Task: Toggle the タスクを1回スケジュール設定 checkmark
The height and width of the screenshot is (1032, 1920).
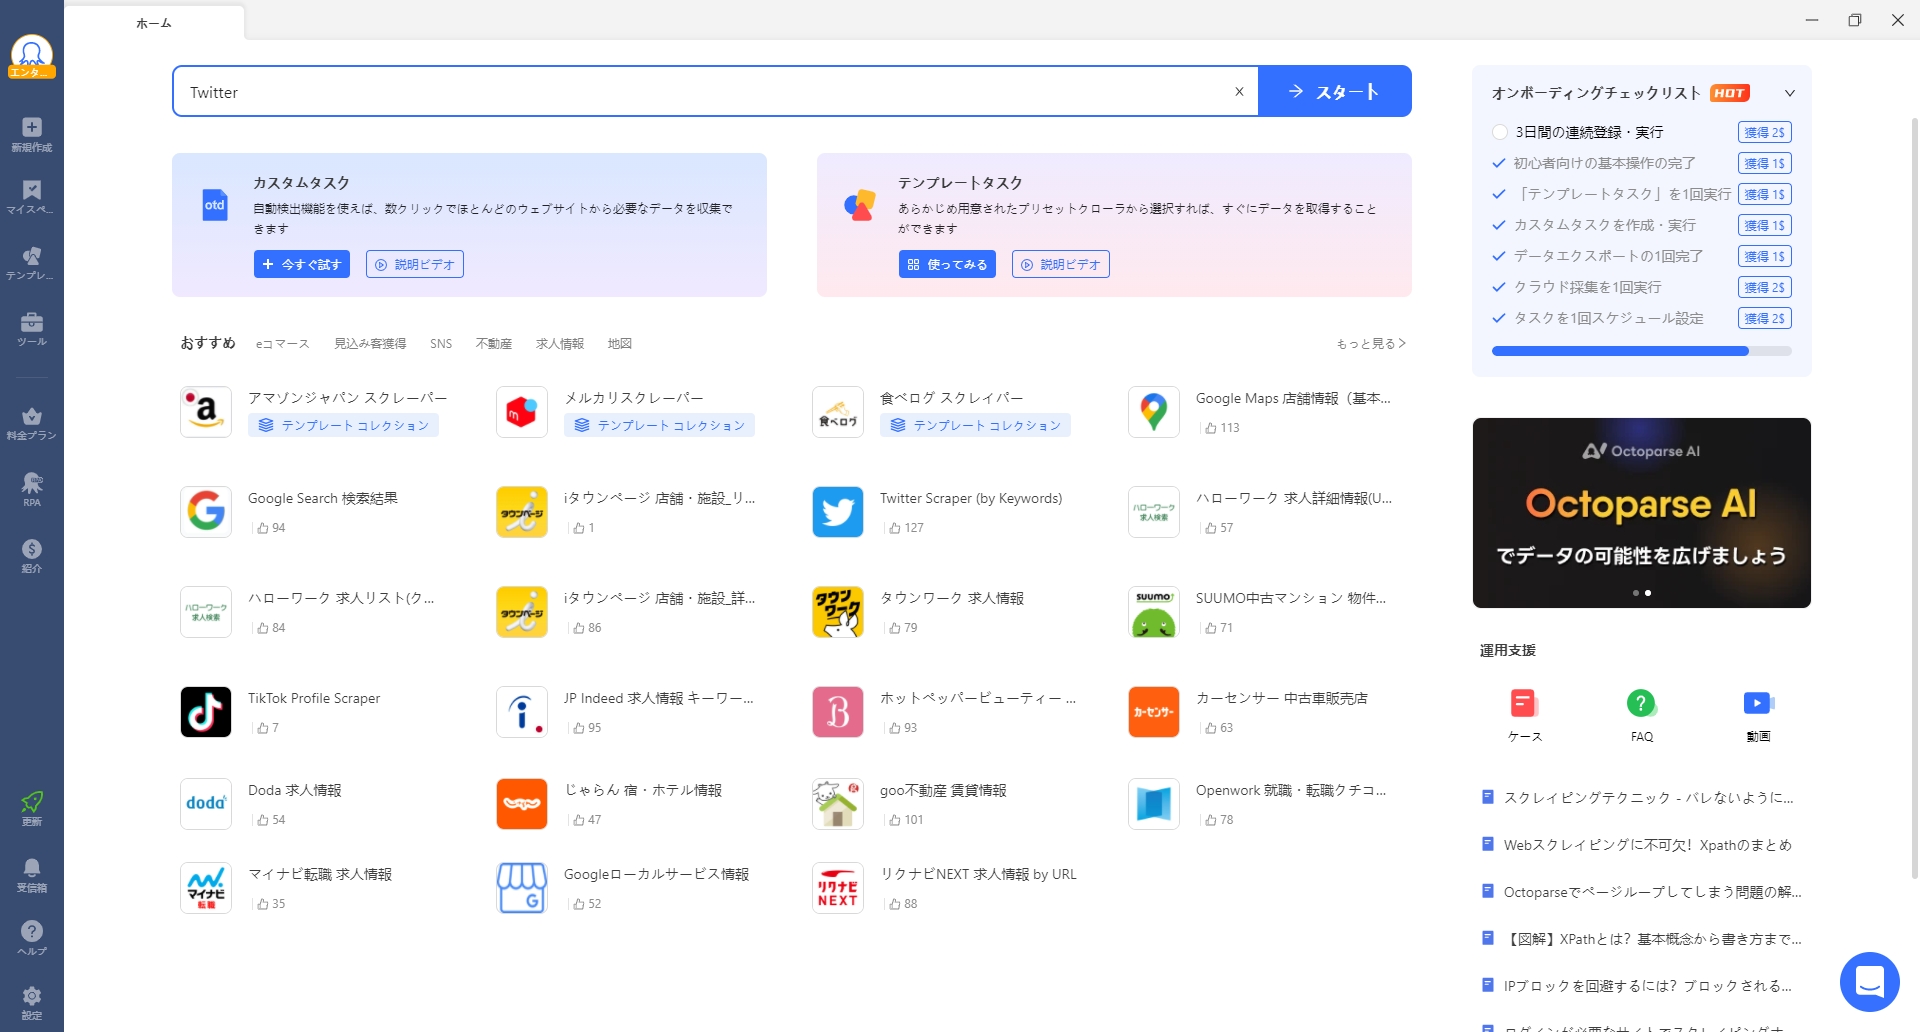Action: [1499, 318]
